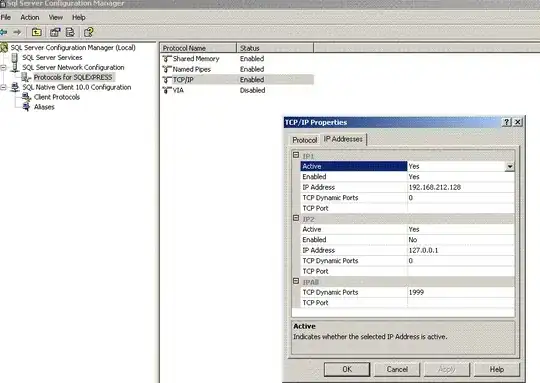The image size is (540, 383).
Task: Collapse SQL Native Client 10.0 Configuration node
Action: tap(3, 87)
